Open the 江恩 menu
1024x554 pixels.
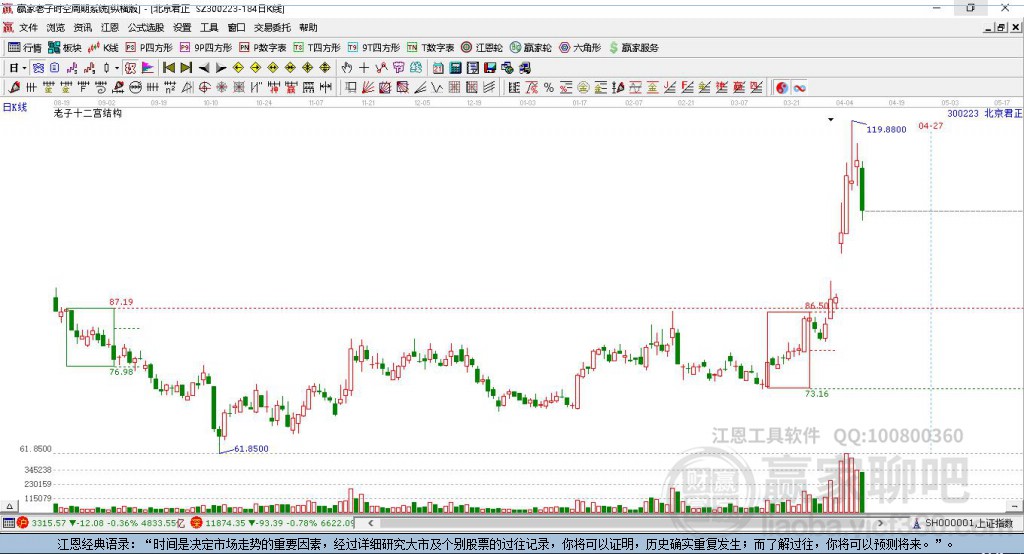(110, 28)
